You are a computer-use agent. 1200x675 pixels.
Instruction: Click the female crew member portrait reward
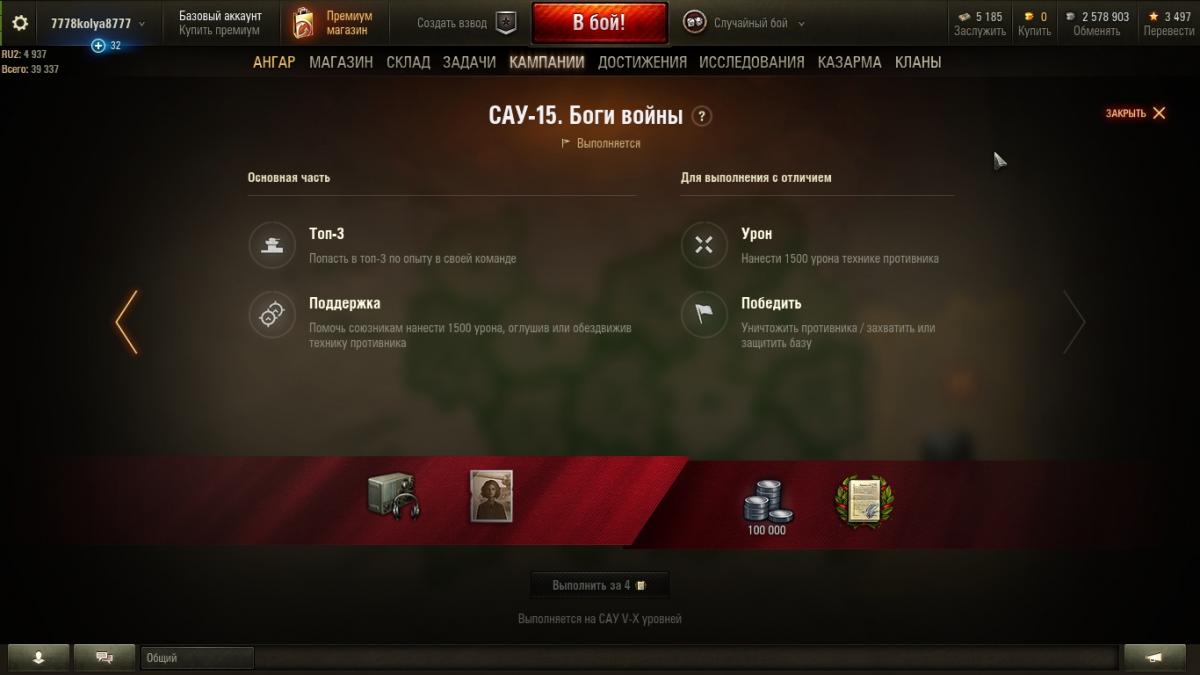point(491,496)
